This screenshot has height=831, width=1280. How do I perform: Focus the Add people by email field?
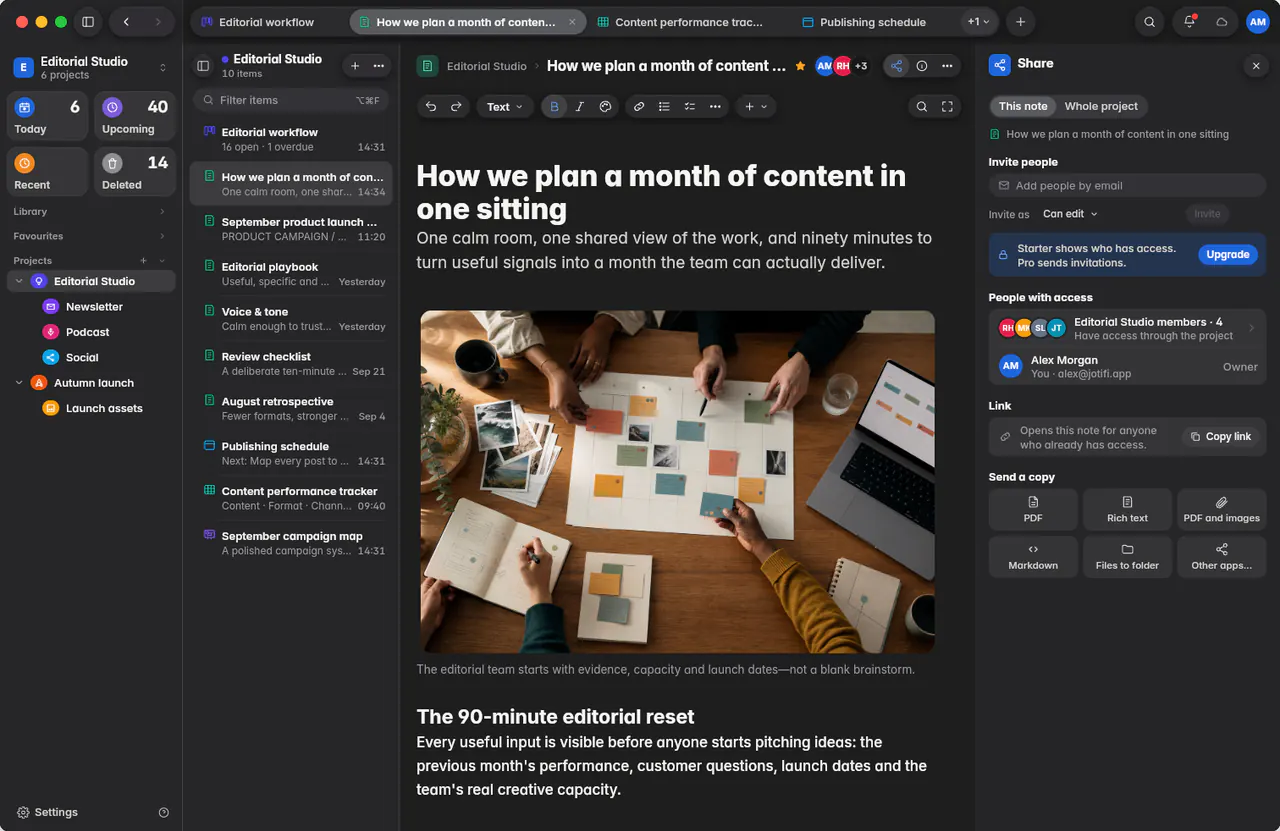click(x=1127, y=186)
